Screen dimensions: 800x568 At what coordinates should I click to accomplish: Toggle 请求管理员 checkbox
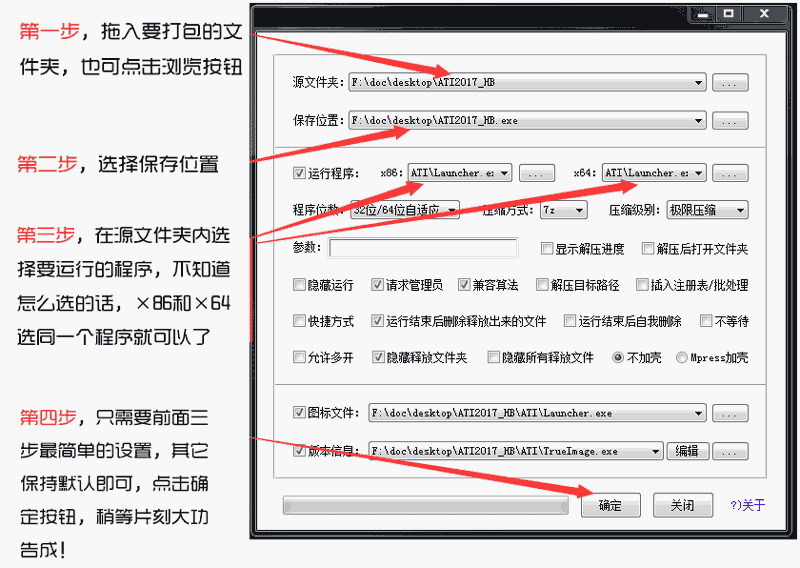click(x=377, y=285)
